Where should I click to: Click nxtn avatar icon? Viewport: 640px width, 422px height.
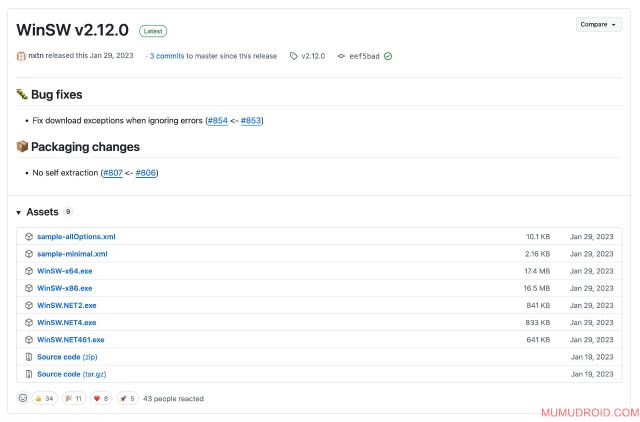[x=21, y=56]
